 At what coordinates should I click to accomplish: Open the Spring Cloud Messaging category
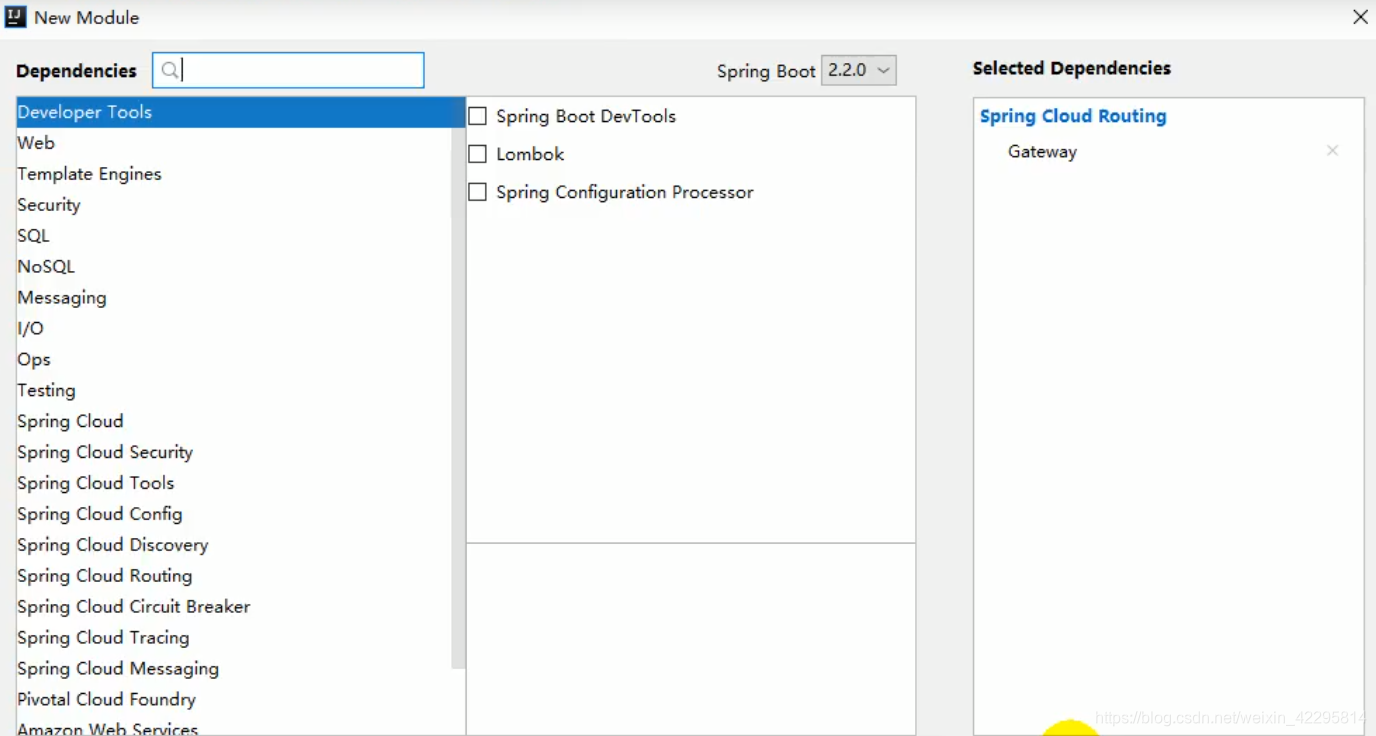click(x=234, y=670)
